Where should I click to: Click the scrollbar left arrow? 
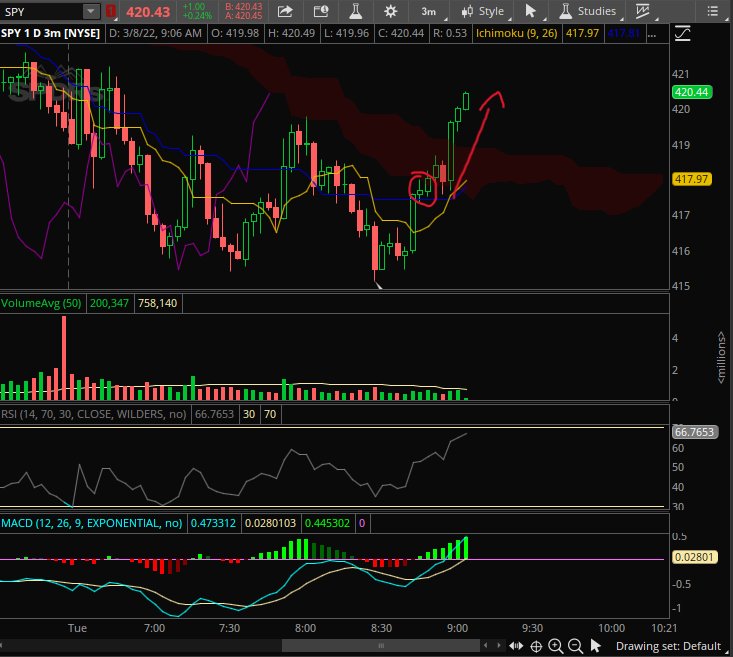point(486,646)
